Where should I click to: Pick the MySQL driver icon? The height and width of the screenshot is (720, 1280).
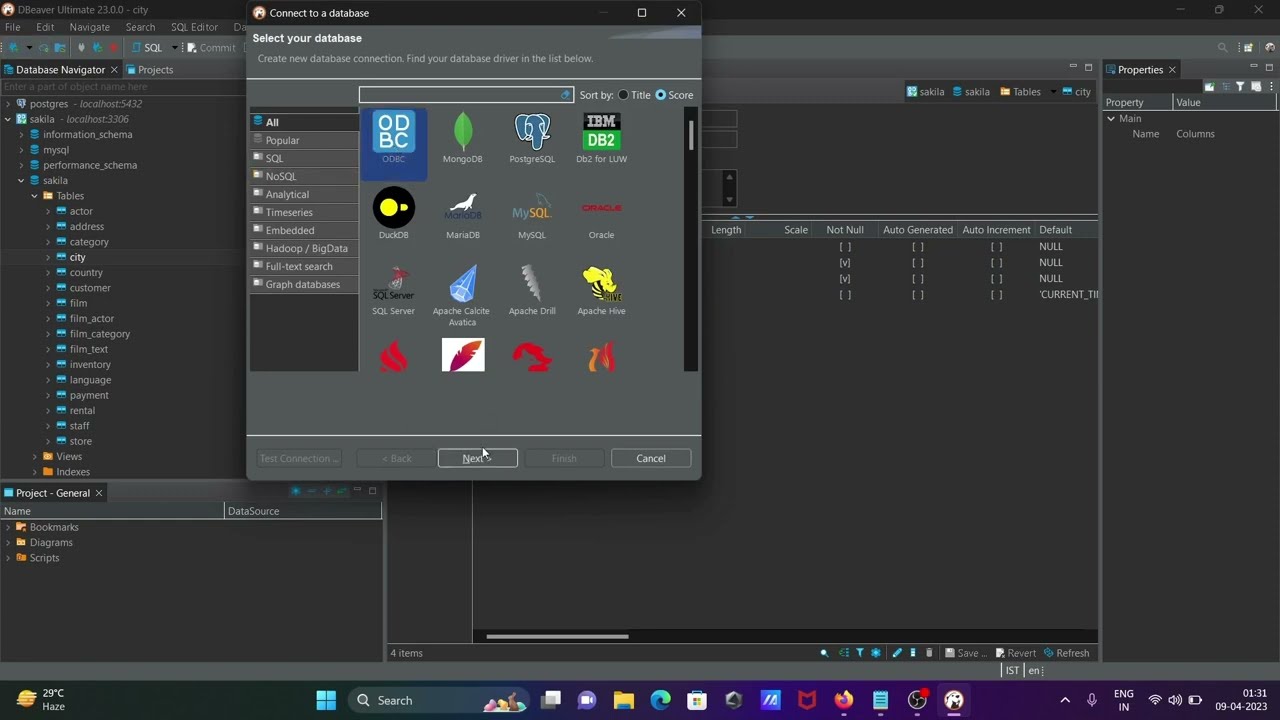[532, 208]
